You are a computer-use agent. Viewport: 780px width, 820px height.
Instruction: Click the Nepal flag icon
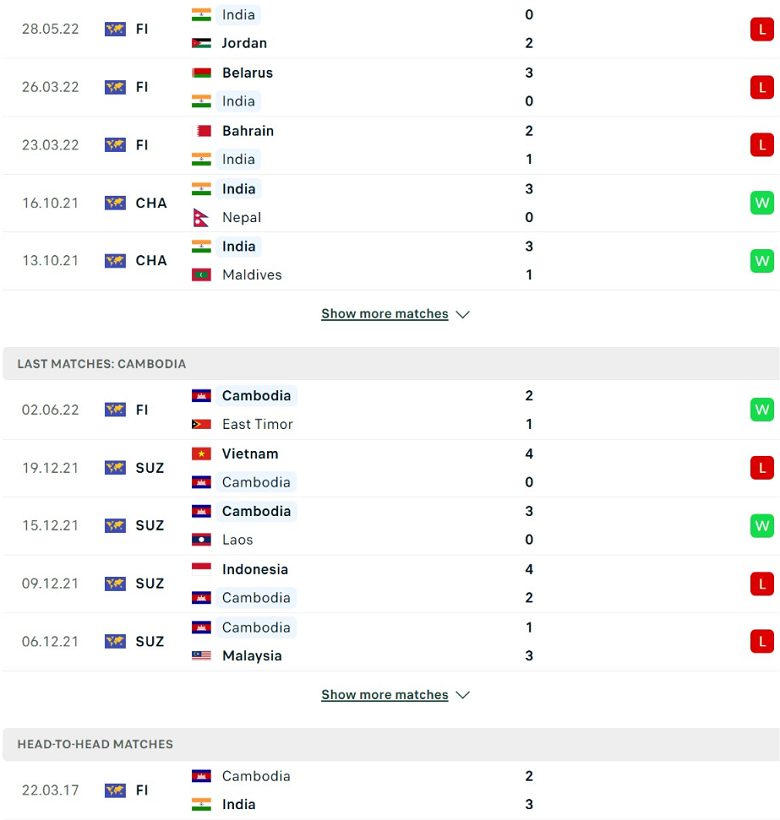(x=201, y=218)
